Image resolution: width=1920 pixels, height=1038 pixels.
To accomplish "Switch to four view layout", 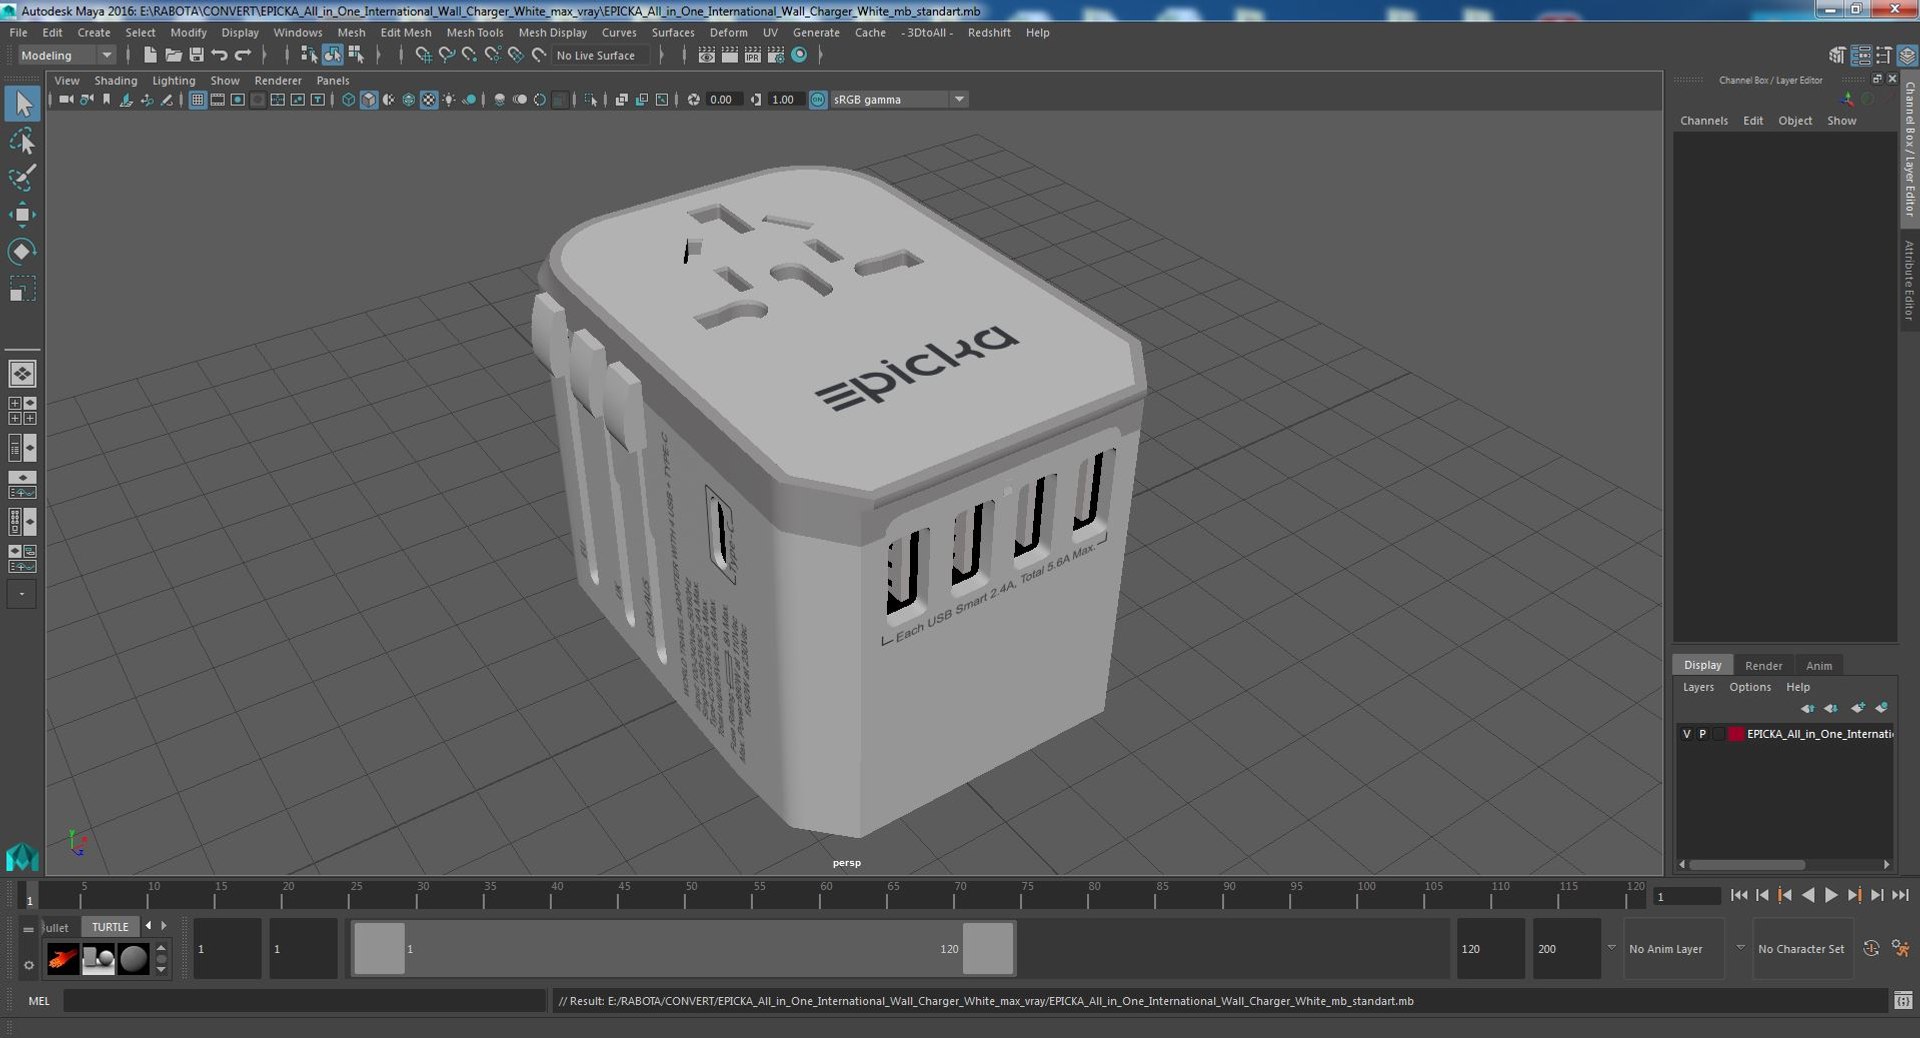I will tap(22, 410).
